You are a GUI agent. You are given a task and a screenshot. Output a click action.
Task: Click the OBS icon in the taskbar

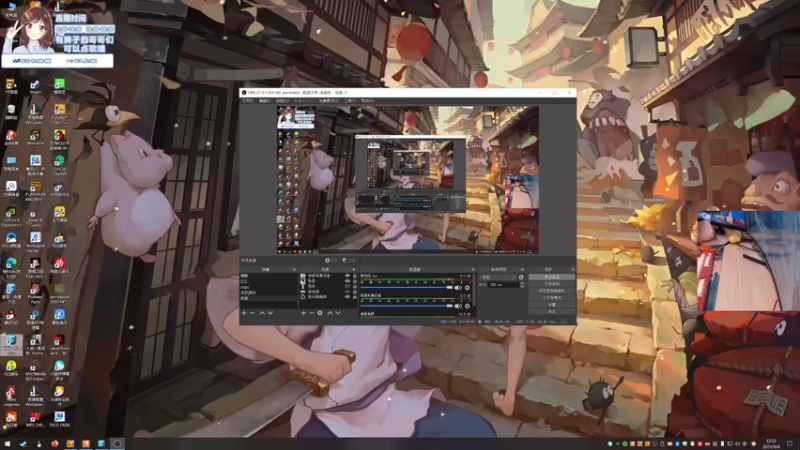(x=117, y=443)
